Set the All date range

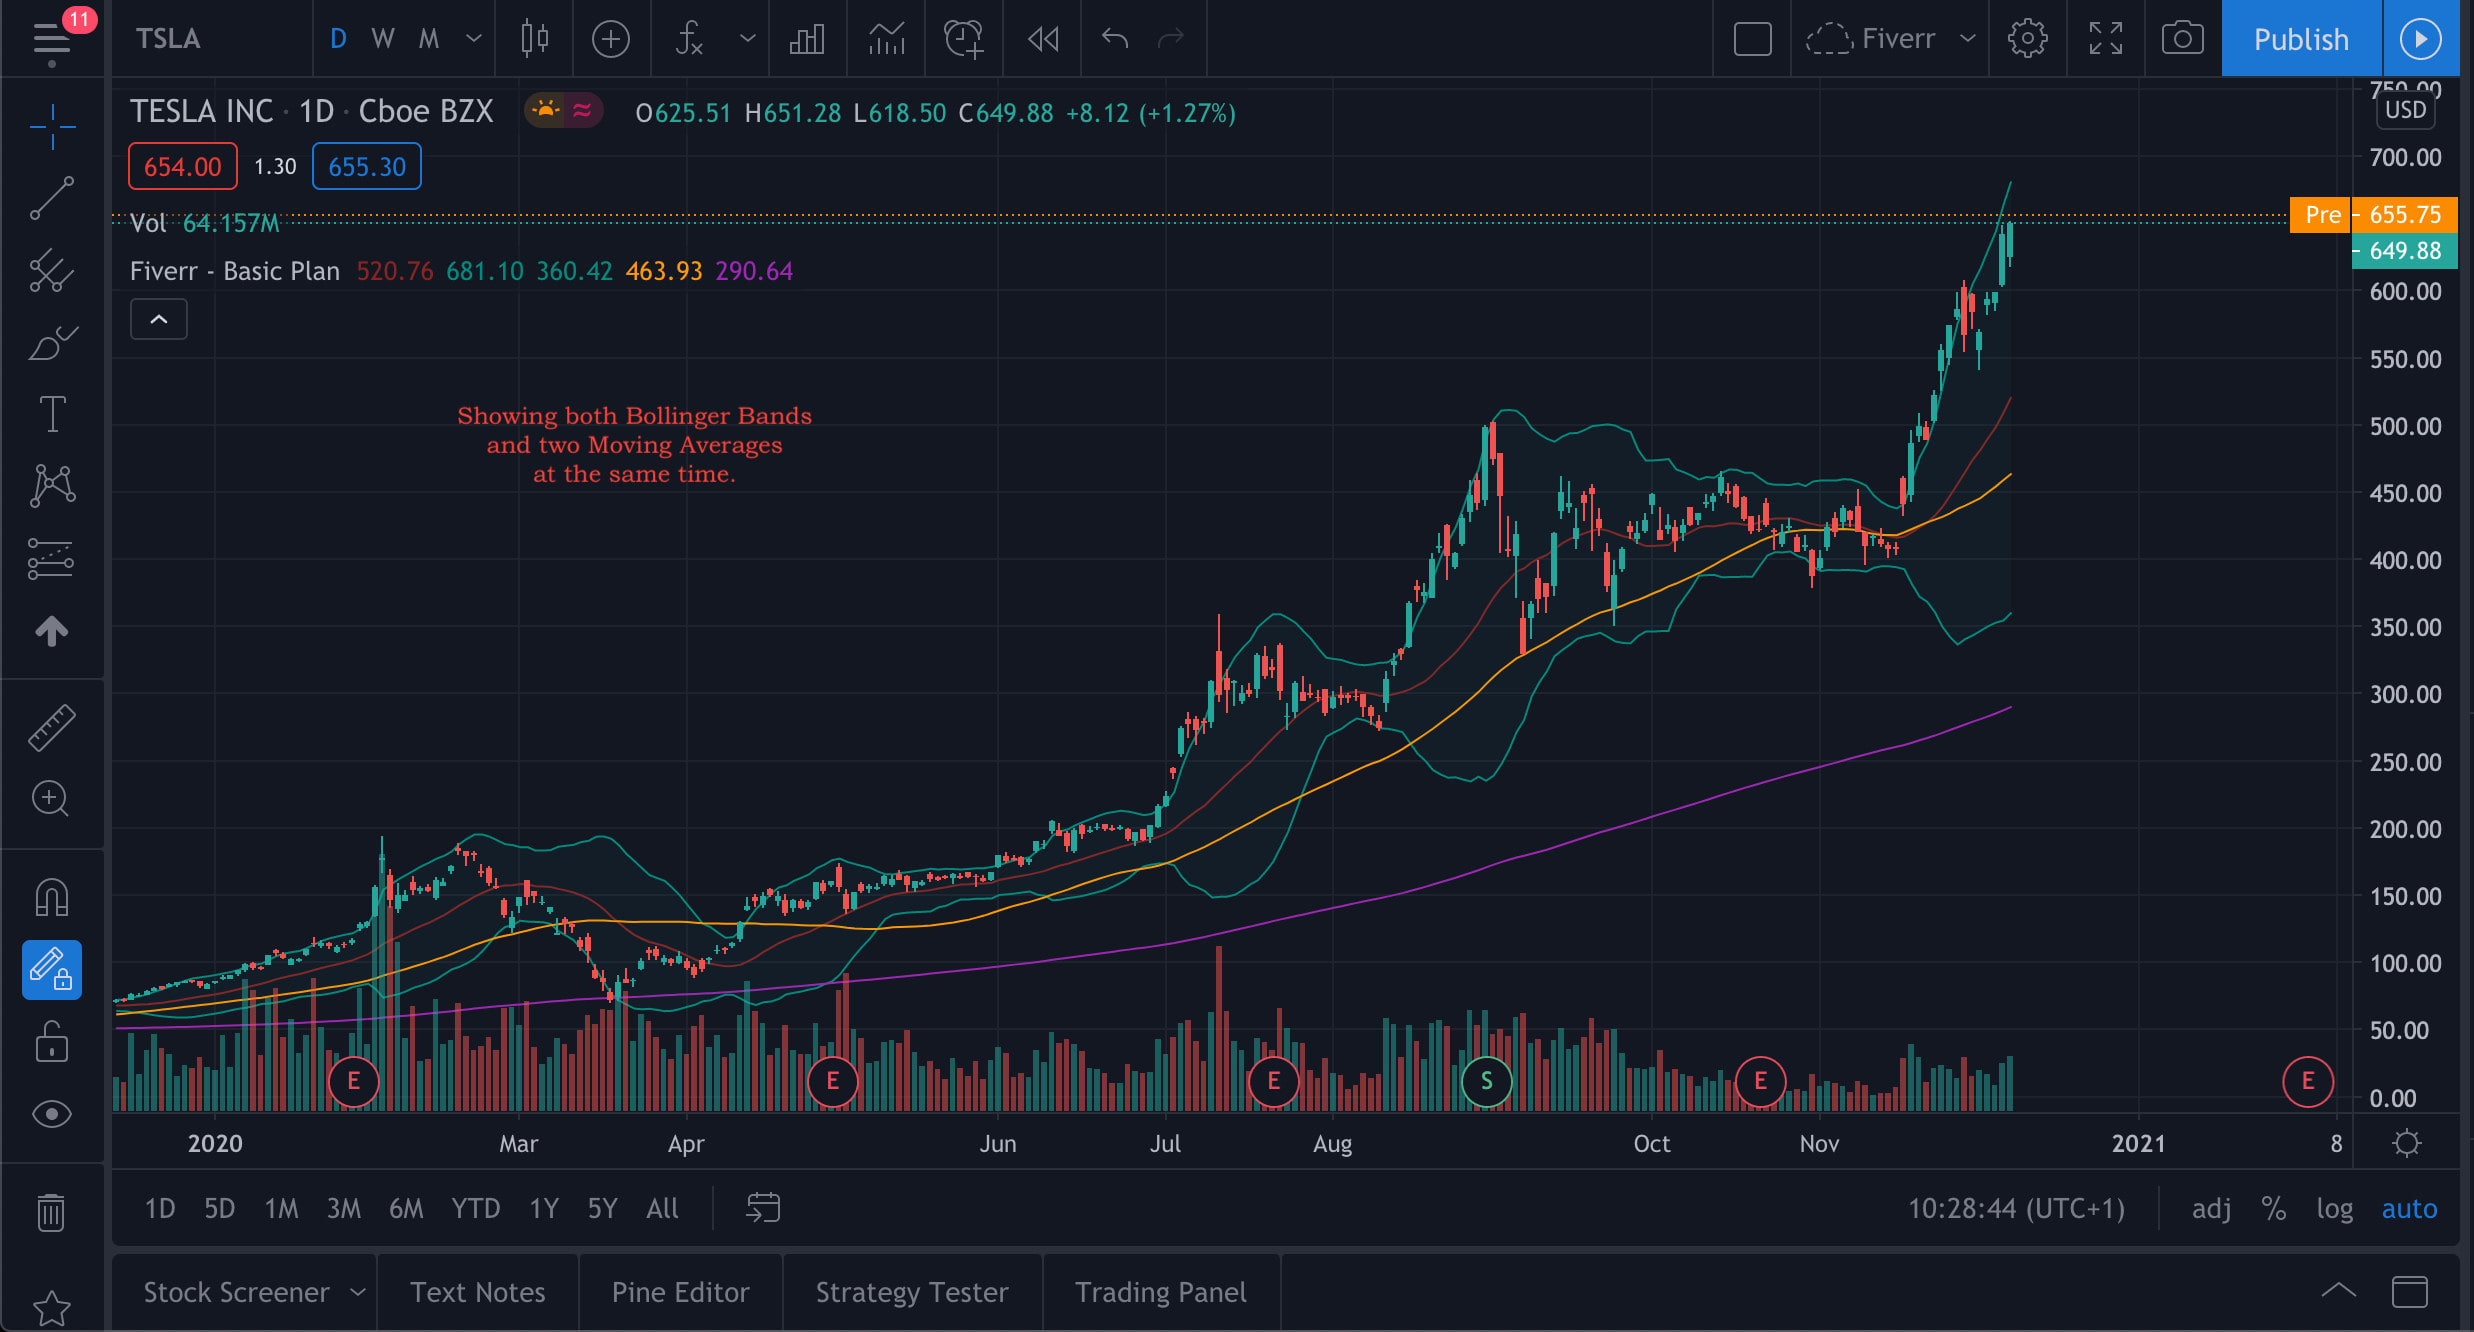[x=662, y=1208]
